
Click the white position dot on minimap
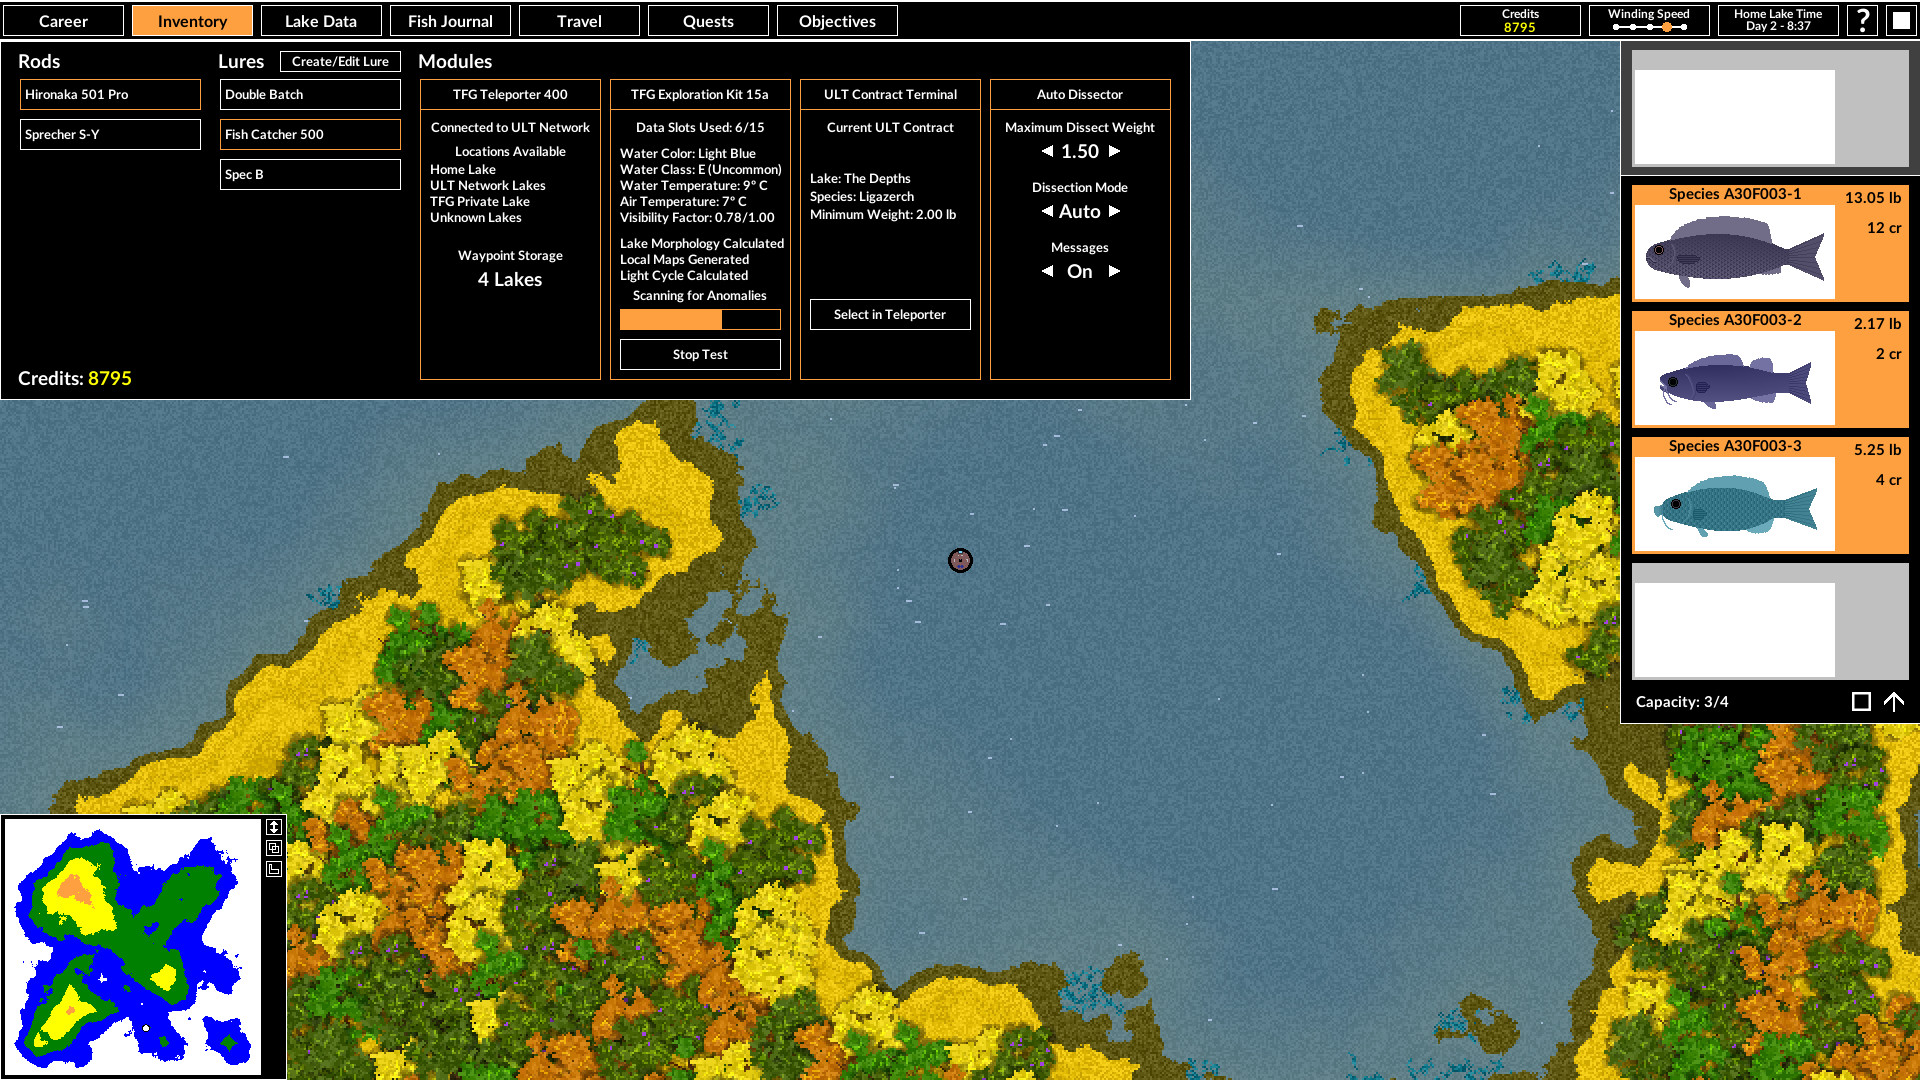click(x=146, y=1027)
